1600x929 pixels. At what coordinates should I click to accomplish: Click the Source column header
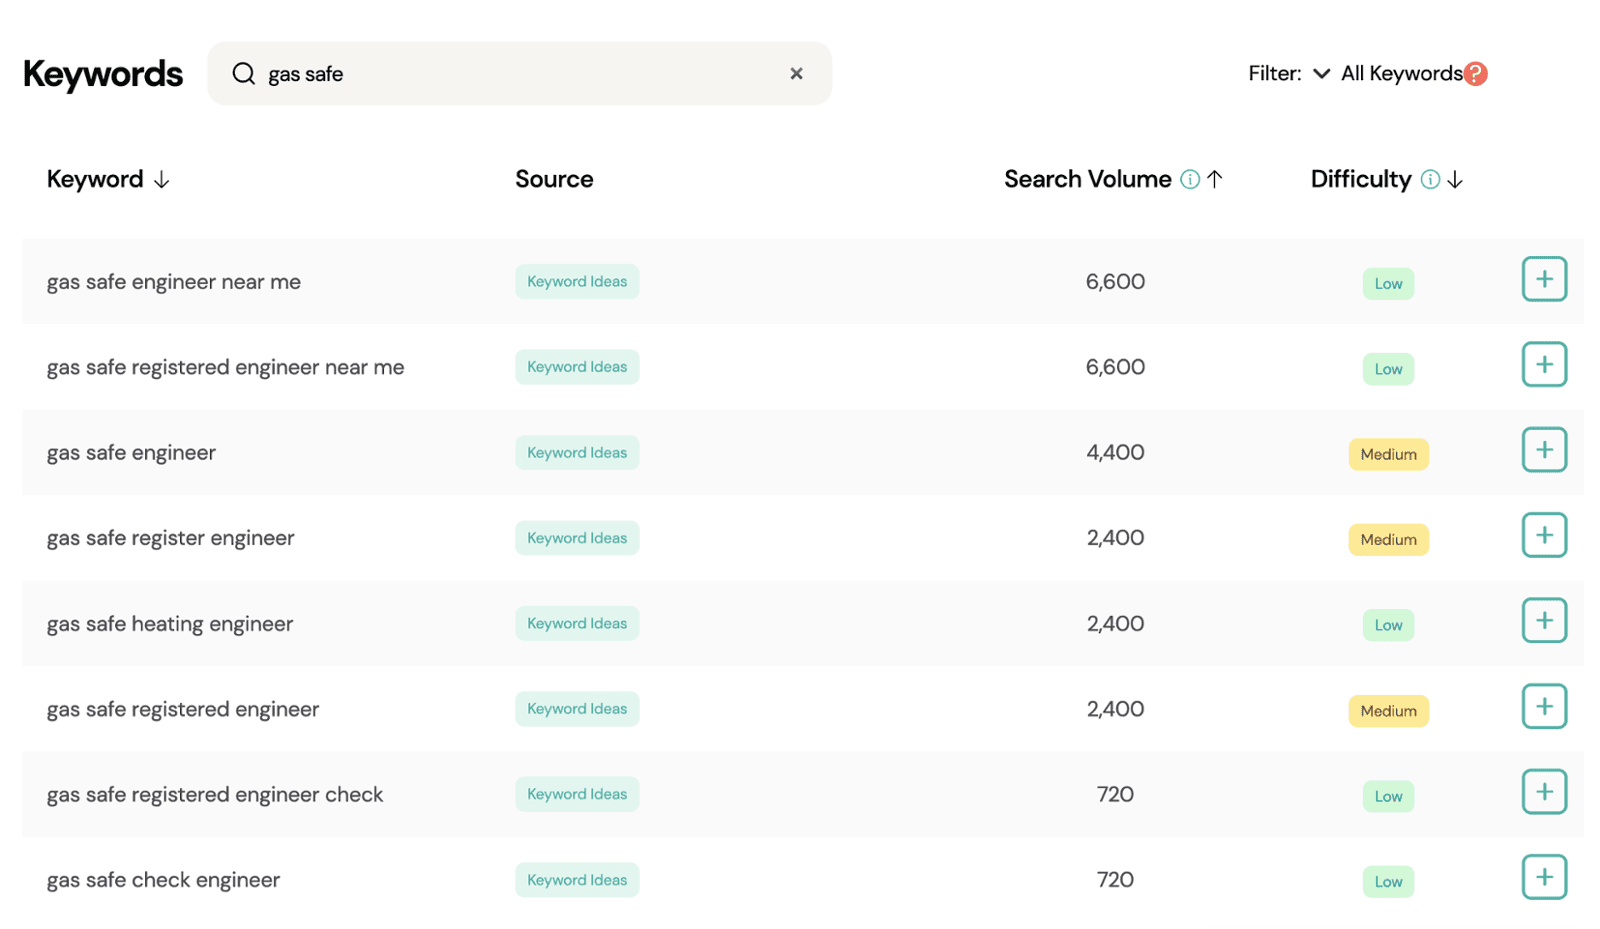tap(554, 179)
